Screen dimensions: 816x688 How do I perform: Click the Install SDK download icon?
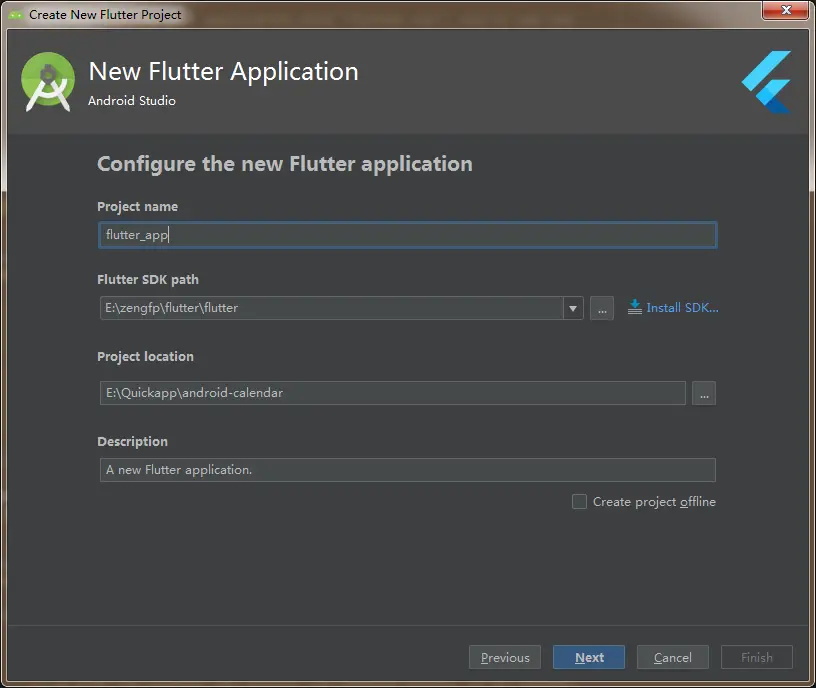634,307
